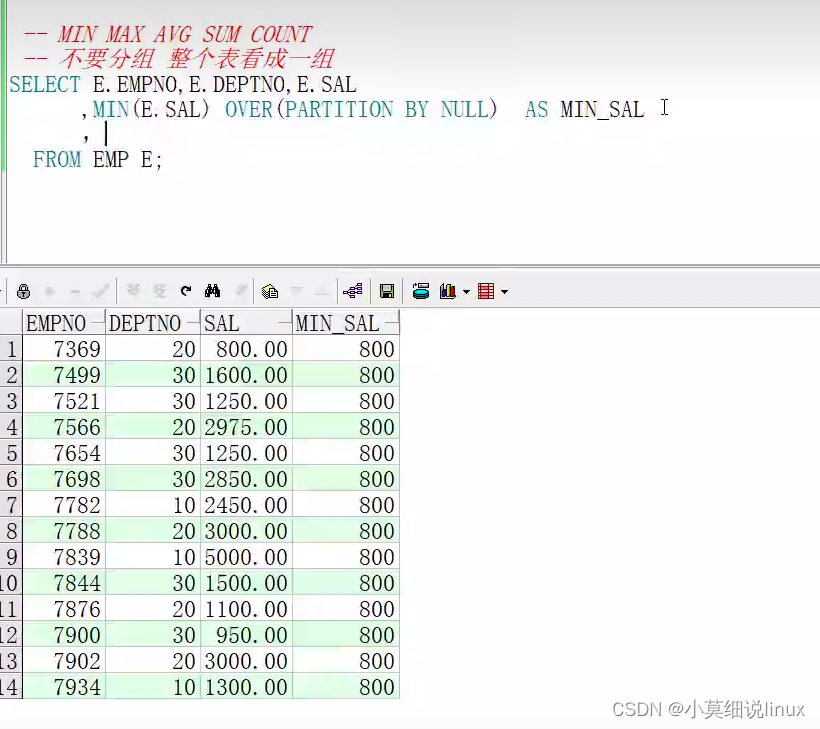This screenshot has height=729, width=820.
Task: Click the lock icon to edit data
Action: click(23, 291)
